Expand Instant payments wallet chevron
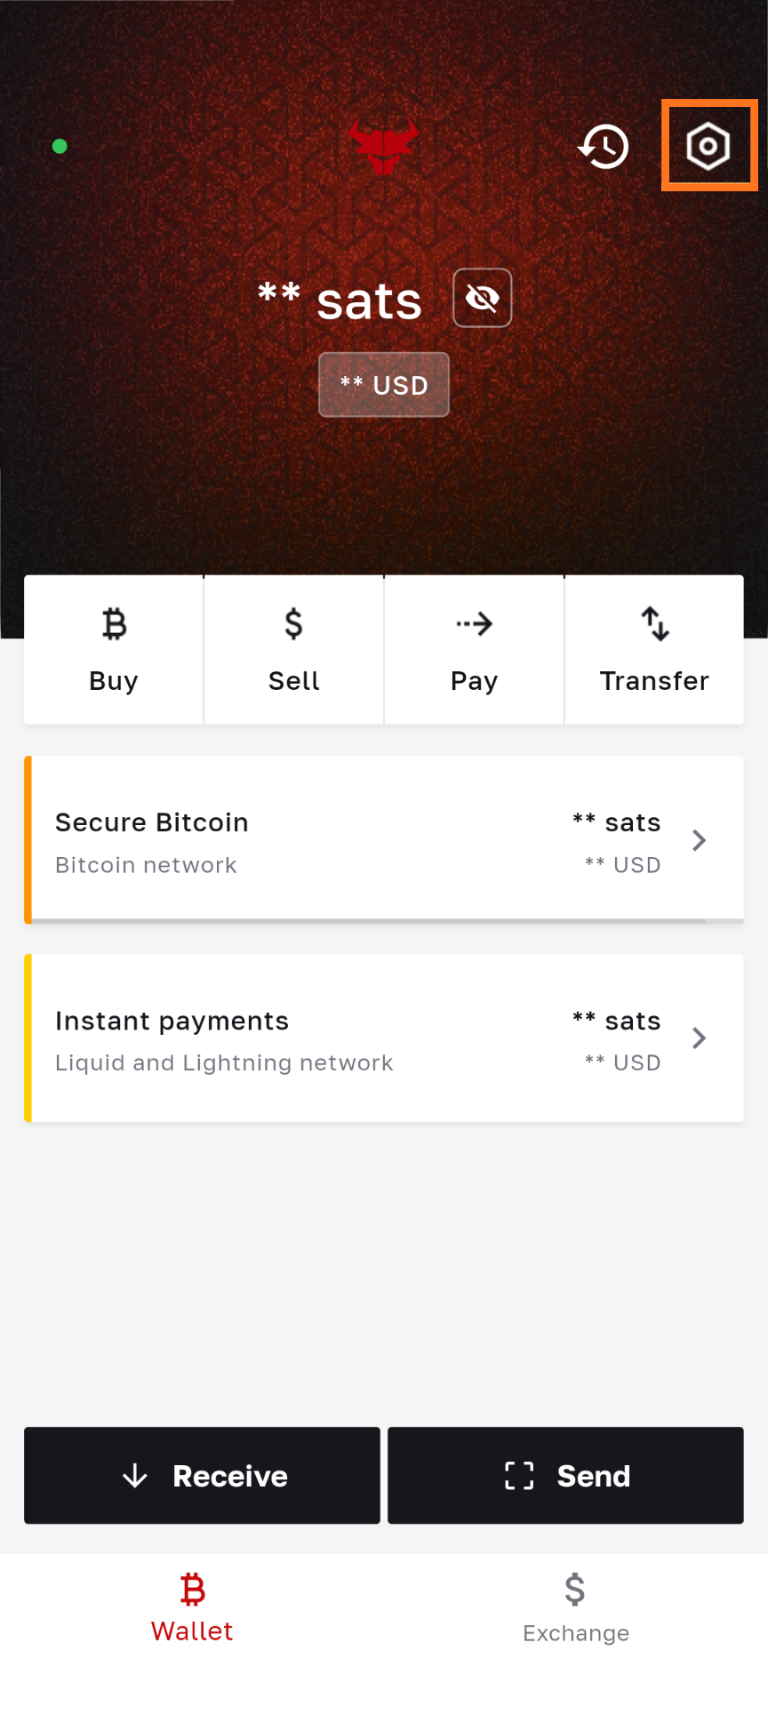Image resolution: width=768 pixels, height=1713 pixels. pyautogui.click(x=699, y=1039)
